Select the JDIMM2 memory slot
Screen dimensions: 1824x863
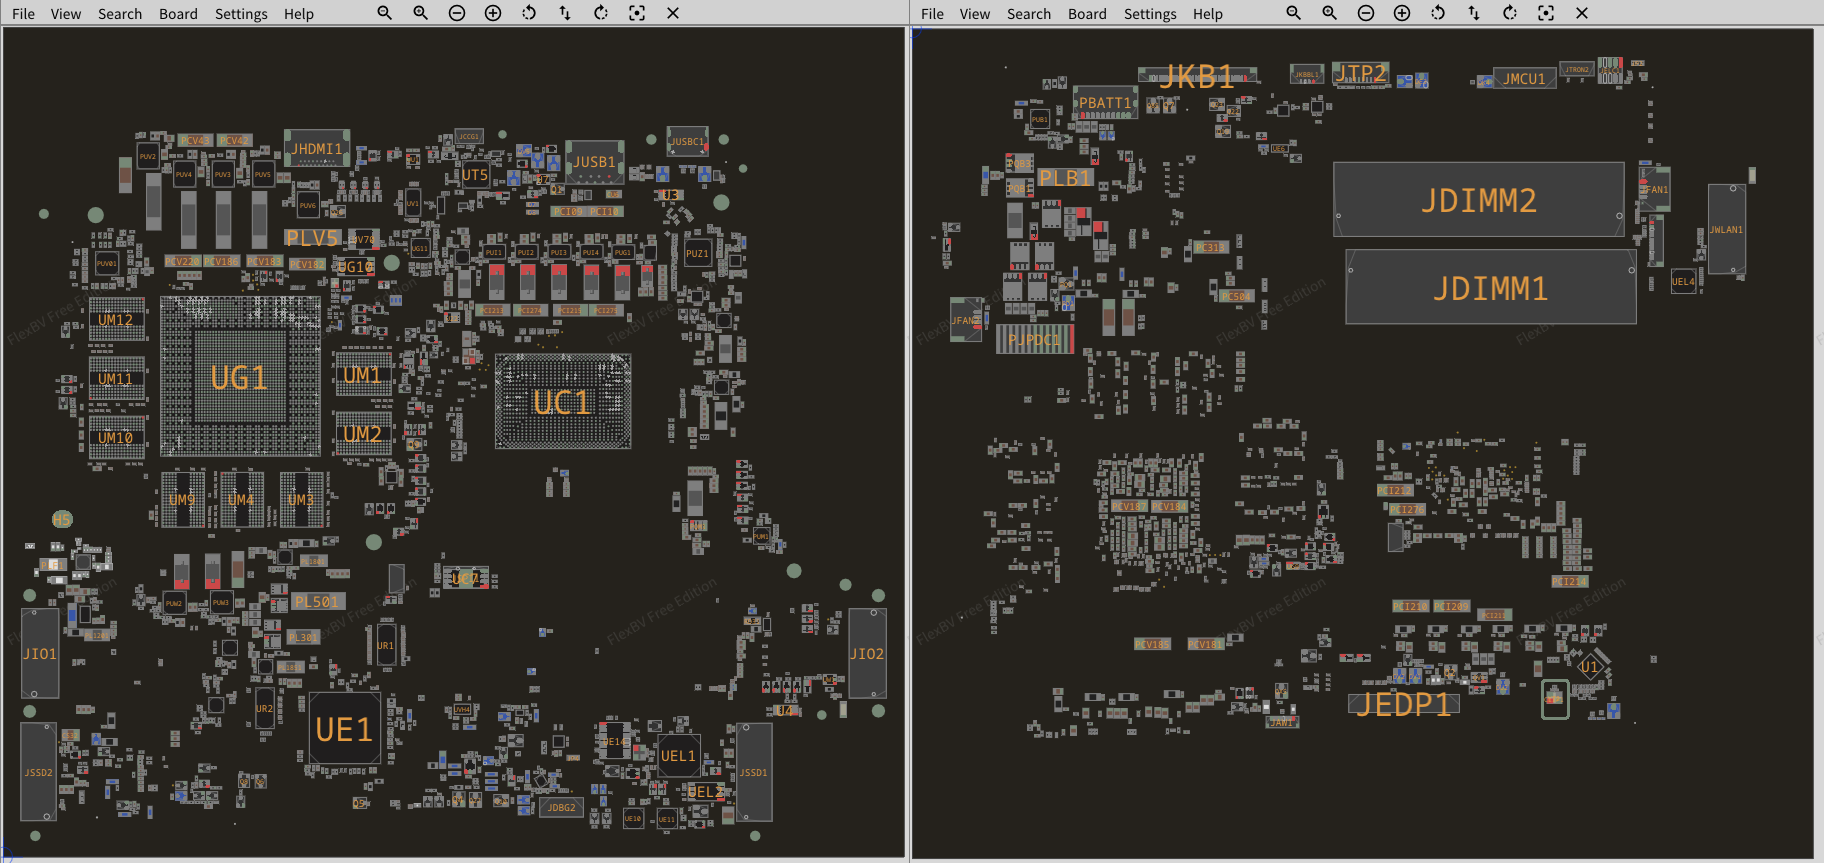1478,200
